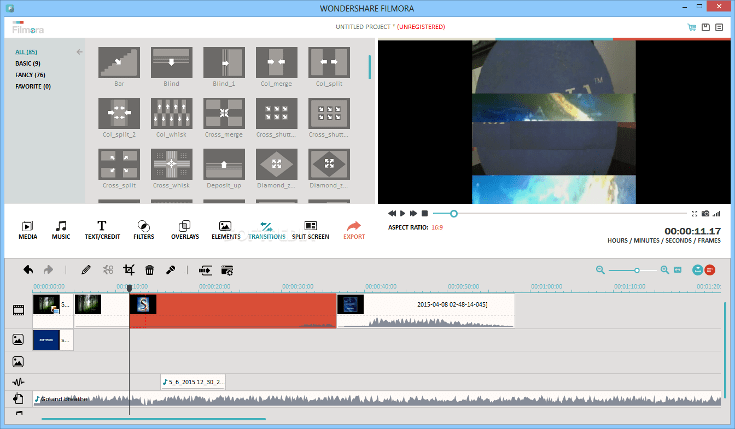Screen dimensions: 735x429
Task: Select the 2015-04-08 02-48-14-045 clip
Action: 426,311
